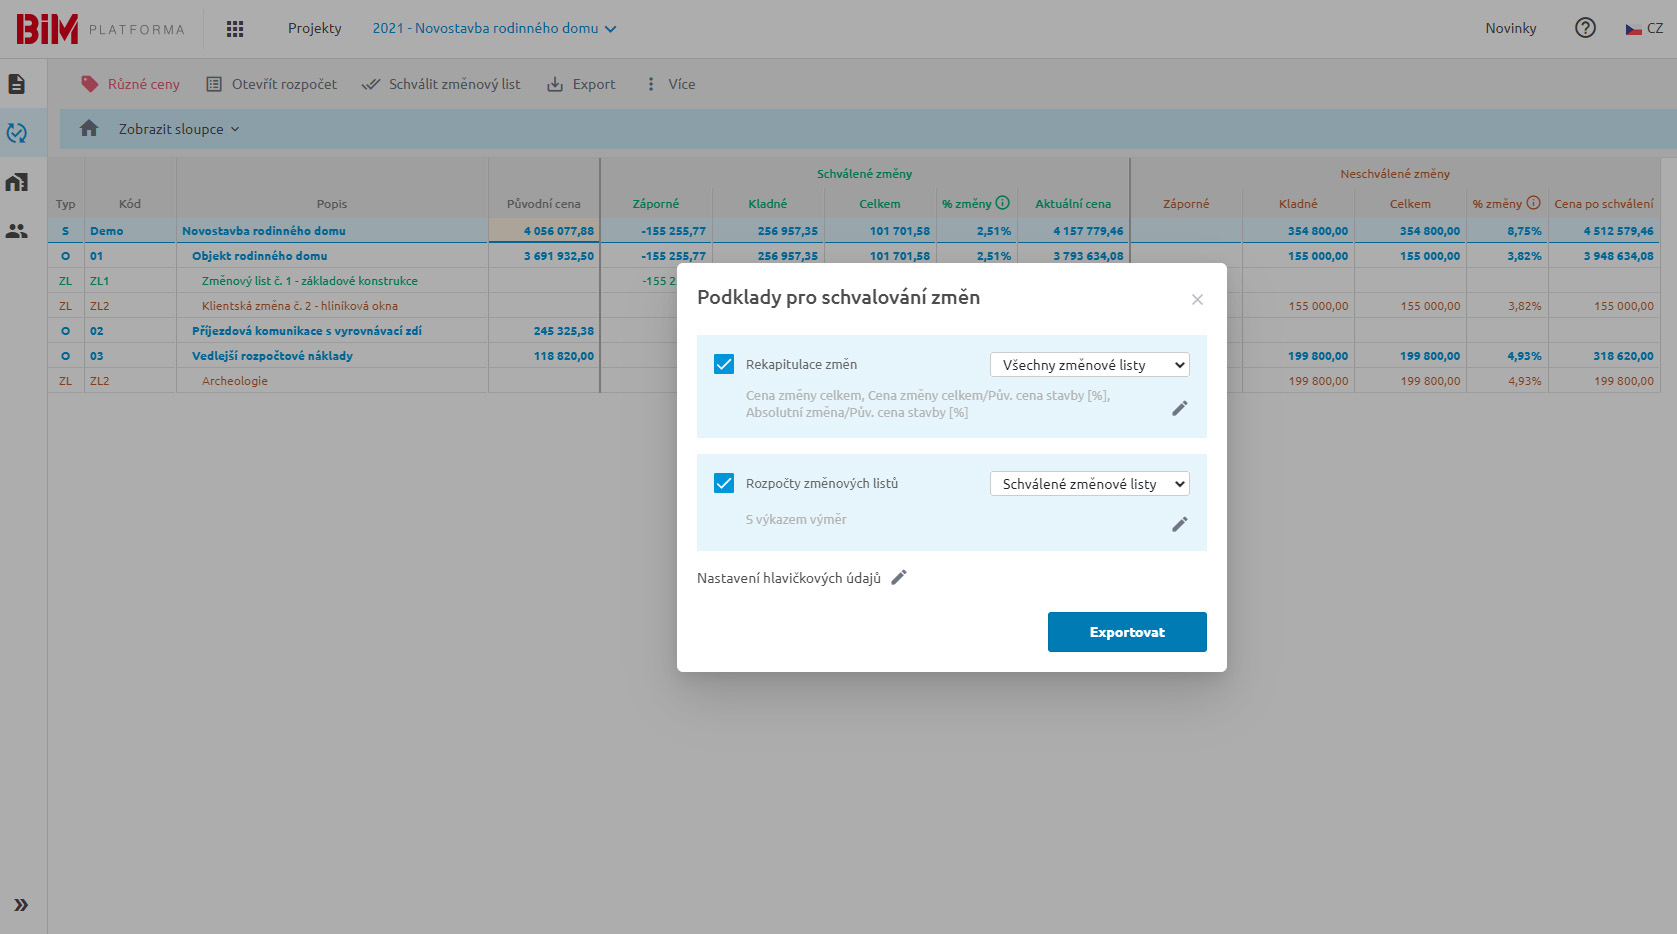
Task: Uncheck the Rozpočty změnových listů checkbox
Action: tap(724, 483)
